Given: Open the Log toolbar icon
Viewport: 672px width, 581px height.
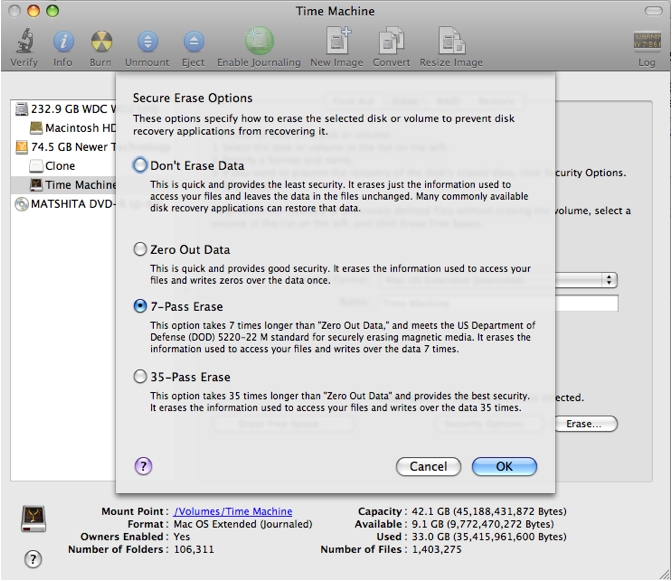Looking at the screenshot, I should (646, 42).
